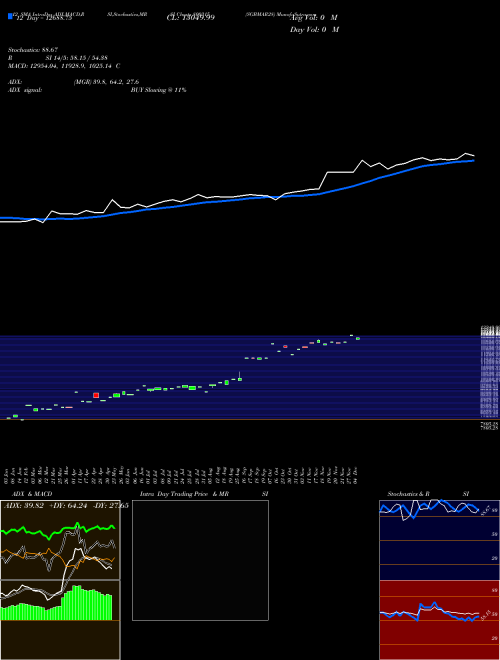Click the 'ADX signal:' label
The height and width of the screenshot is (660, 500).
coord(25,90)
